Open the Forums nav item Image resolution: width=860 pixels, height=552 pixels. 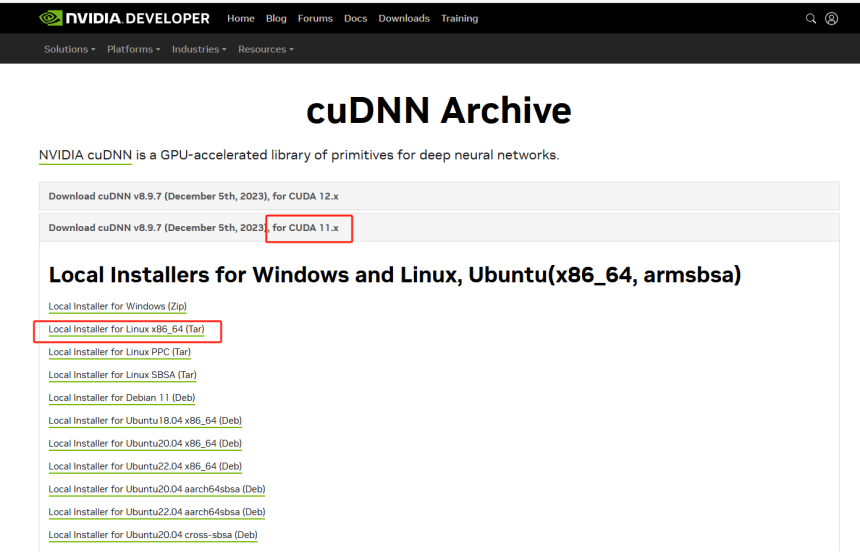[315, 19]
